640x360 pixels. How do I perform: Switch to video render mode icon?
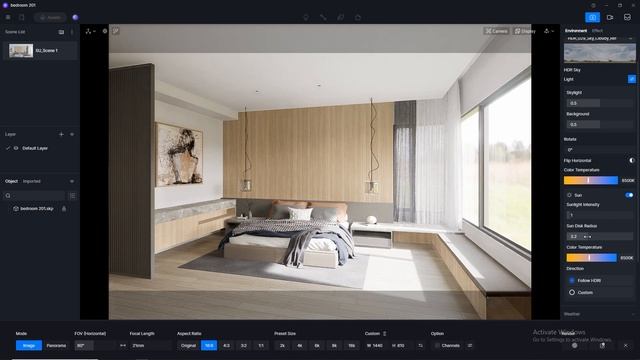tap(610, 17)
